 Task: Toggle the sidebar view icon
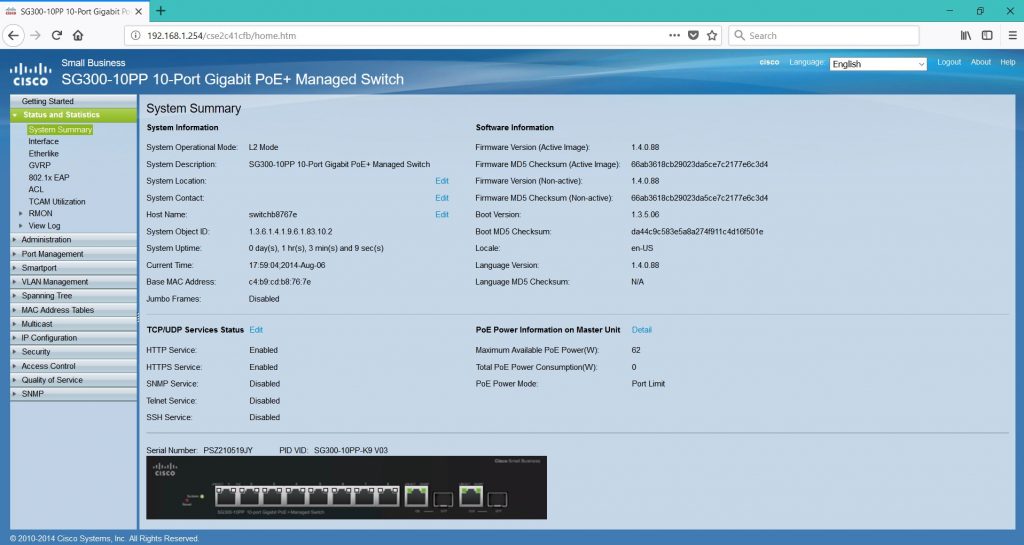pyautogui.click(x=987, y=35)
